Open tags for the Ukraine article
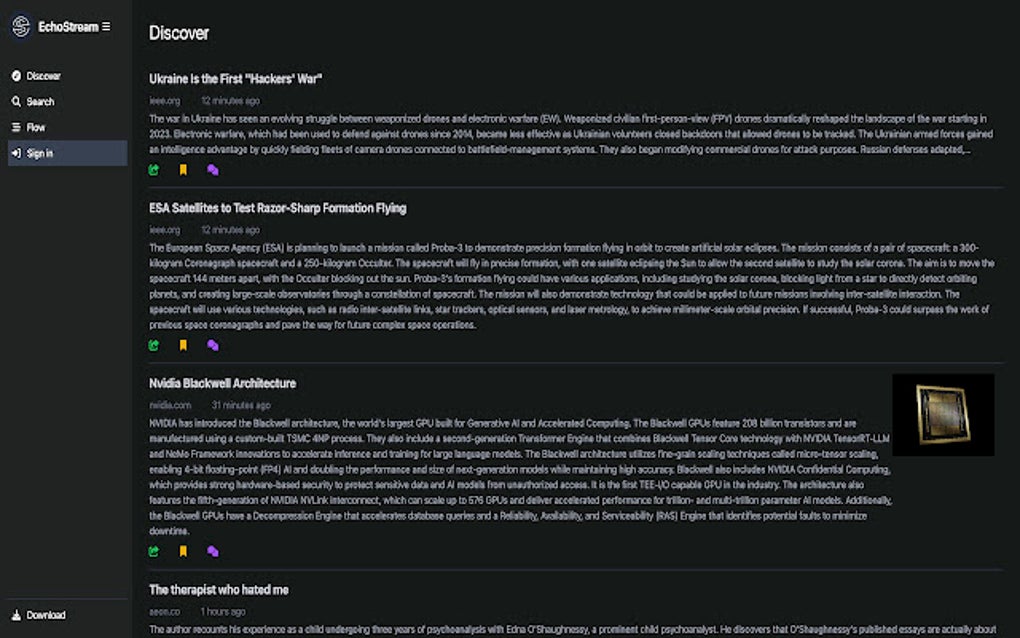The width and height of the screenshot is (1020, 638). click(212, 170)
